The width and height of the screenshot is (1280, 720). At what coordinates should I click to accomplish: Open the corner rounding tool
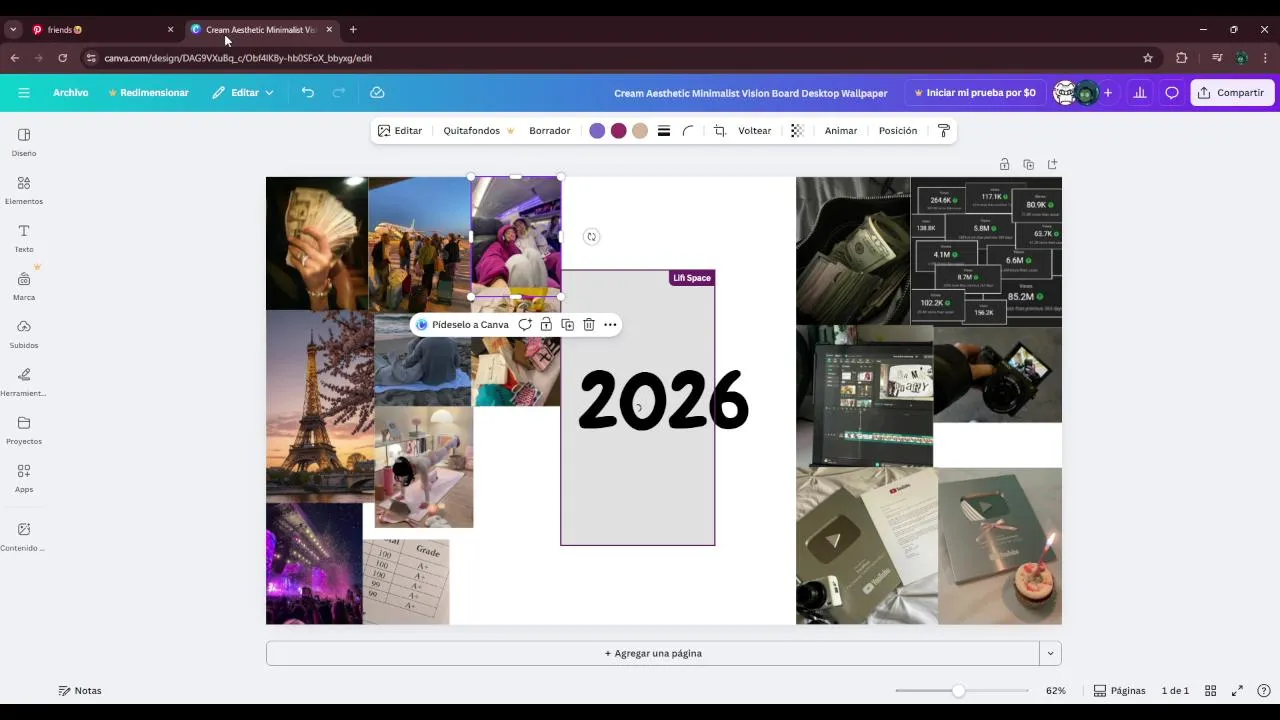[x=688, y=131]
